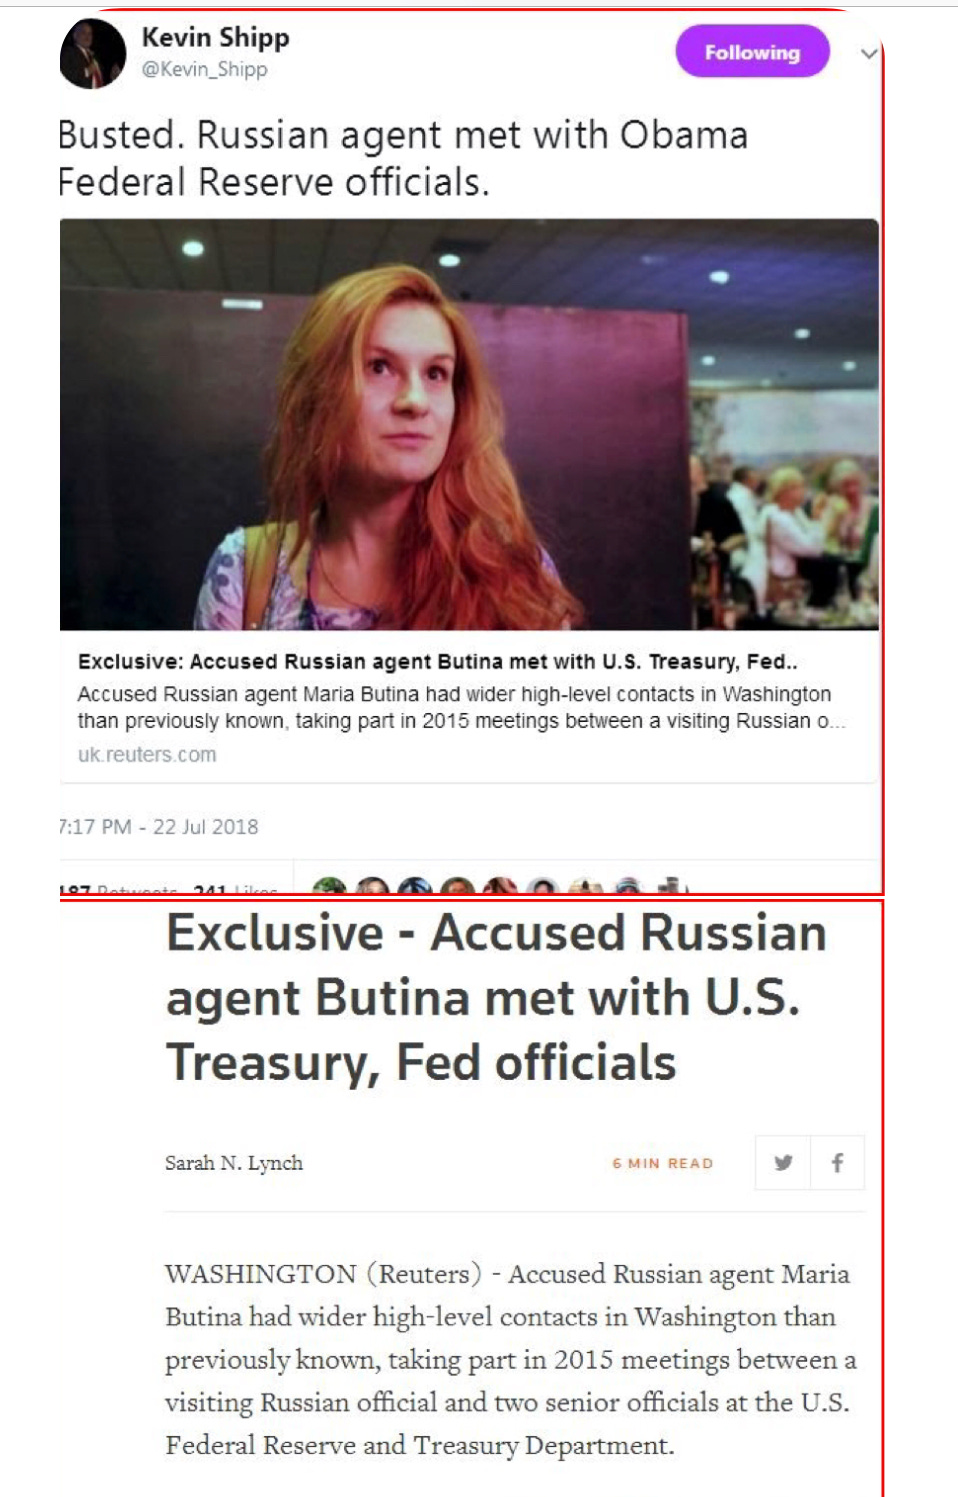Click the Facebook share icon on the article
Image resolution: width=958 pixels, height=1497 pixels.
[x=837, y=1162]
